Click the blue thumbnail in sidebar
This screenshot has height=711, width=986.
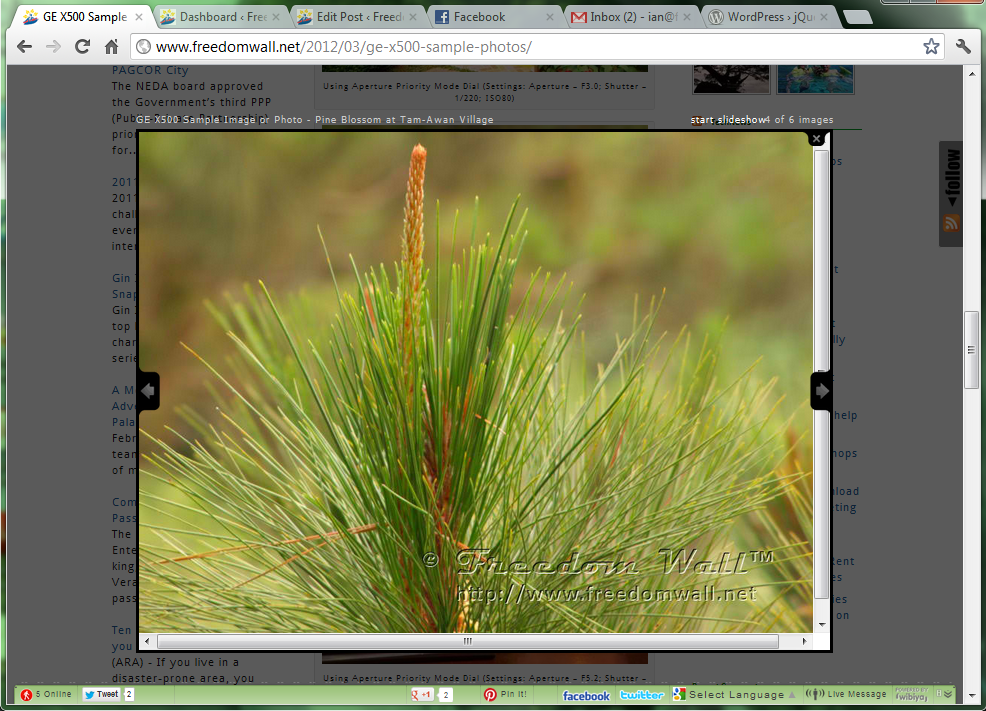tap(816, 79)
